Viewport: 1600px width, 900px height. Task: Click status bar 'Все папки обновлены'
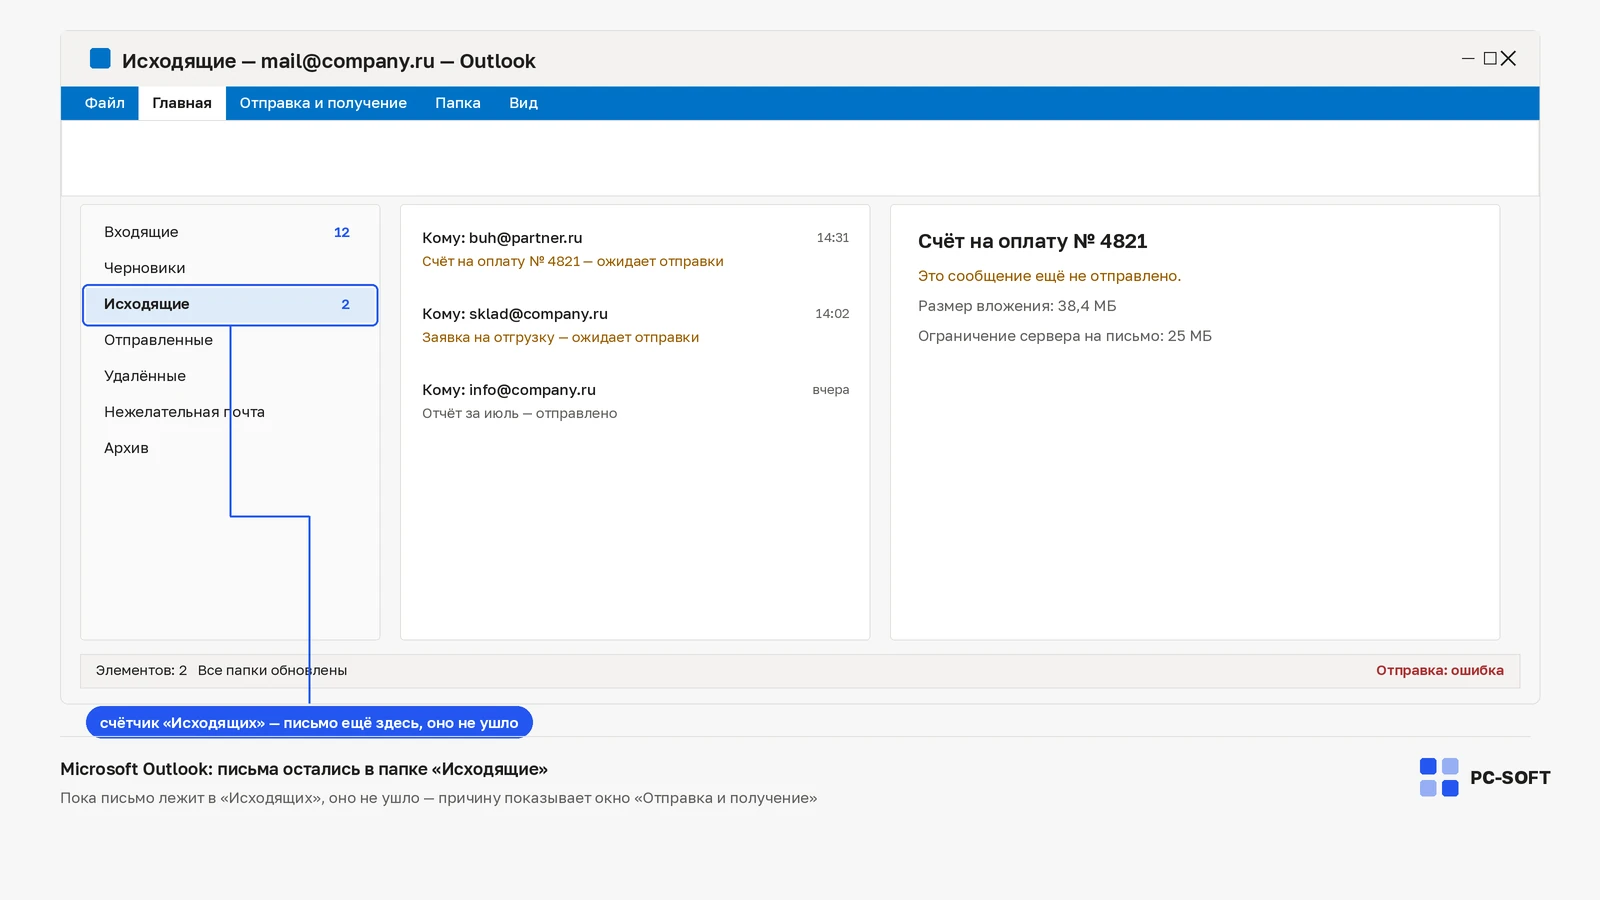click(272, 670)
